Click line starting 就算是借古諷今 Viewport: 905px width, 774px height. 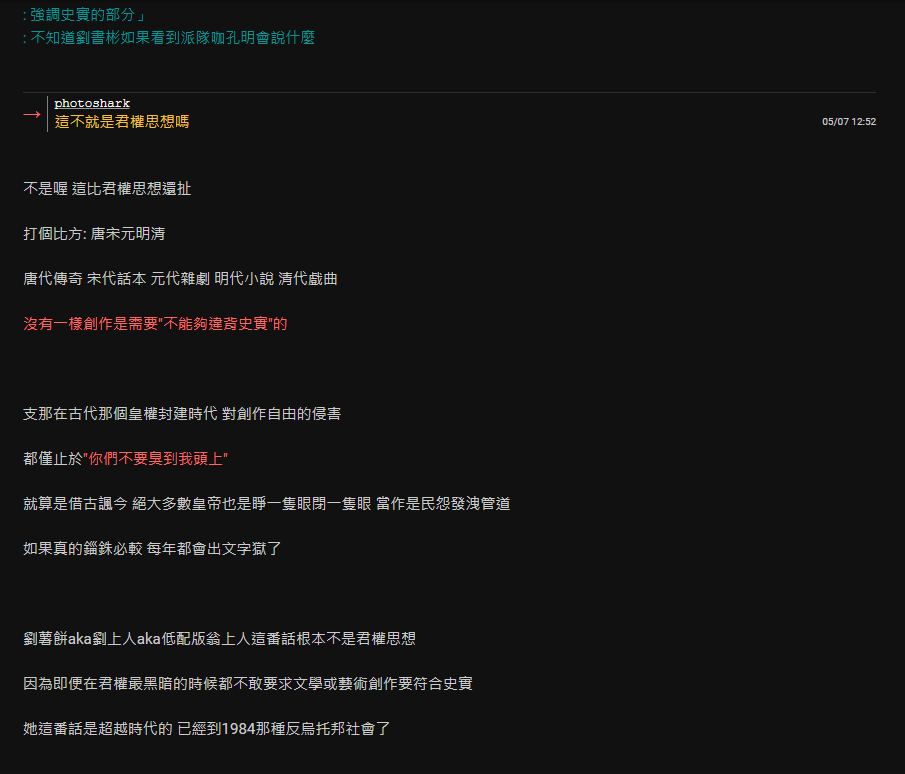point(267,504)
